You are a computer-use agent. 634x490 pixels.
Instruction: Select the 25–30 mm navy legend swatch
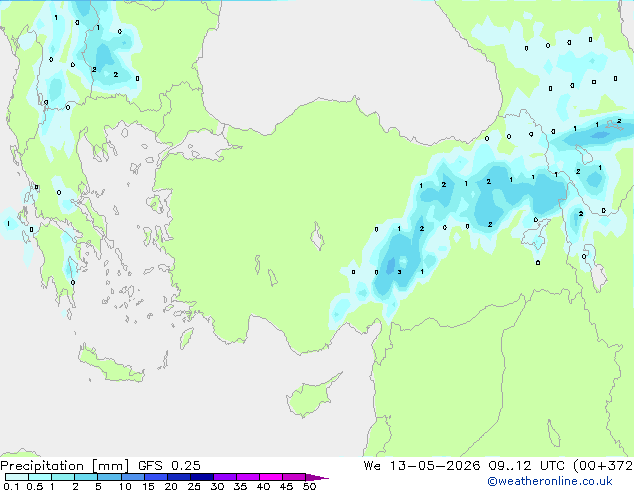click(202, 477)
